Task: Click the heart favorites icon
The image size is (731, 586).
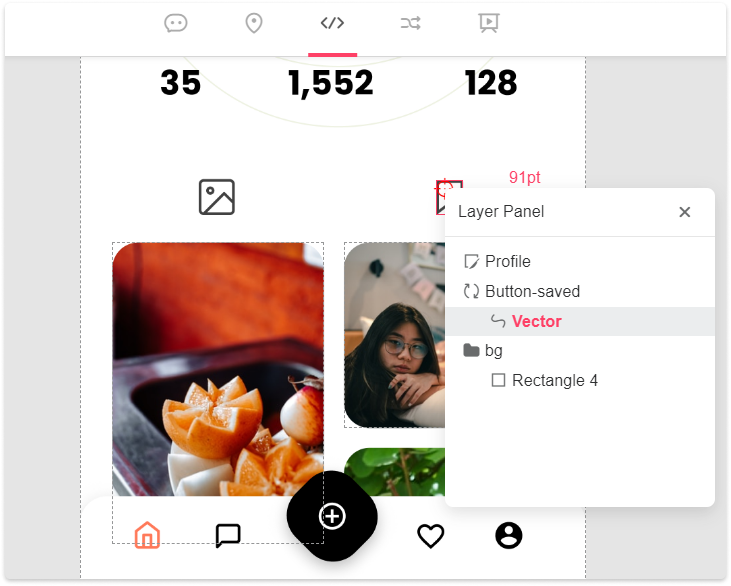Action: pyautogui.click(x=430, y=536)
